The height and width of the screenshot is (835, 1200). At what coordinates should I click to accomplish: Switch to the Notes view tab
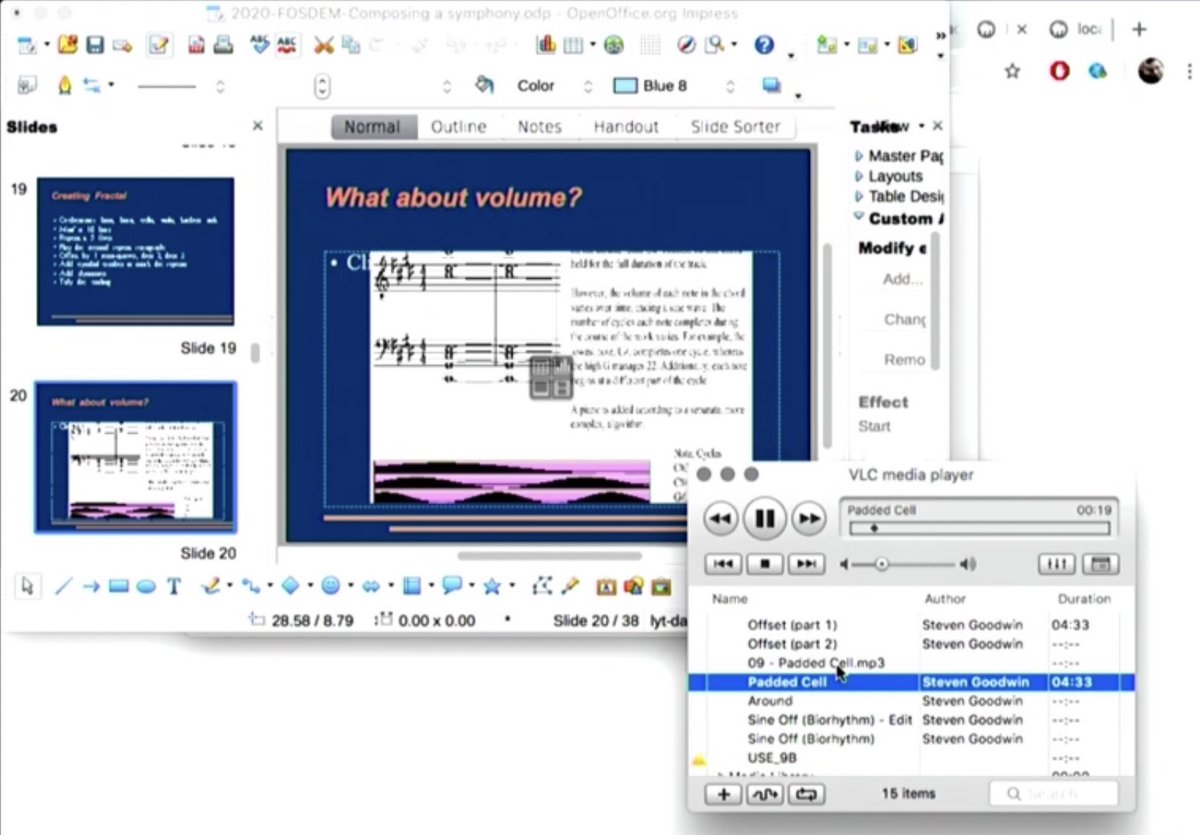(x=540, y=127)
